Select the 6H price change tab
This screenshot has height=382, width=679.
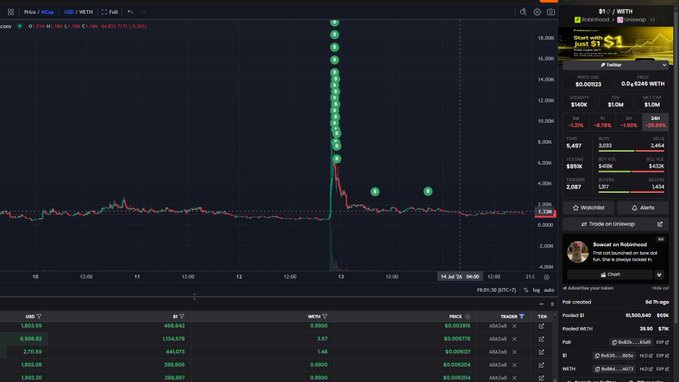(629, 122)
